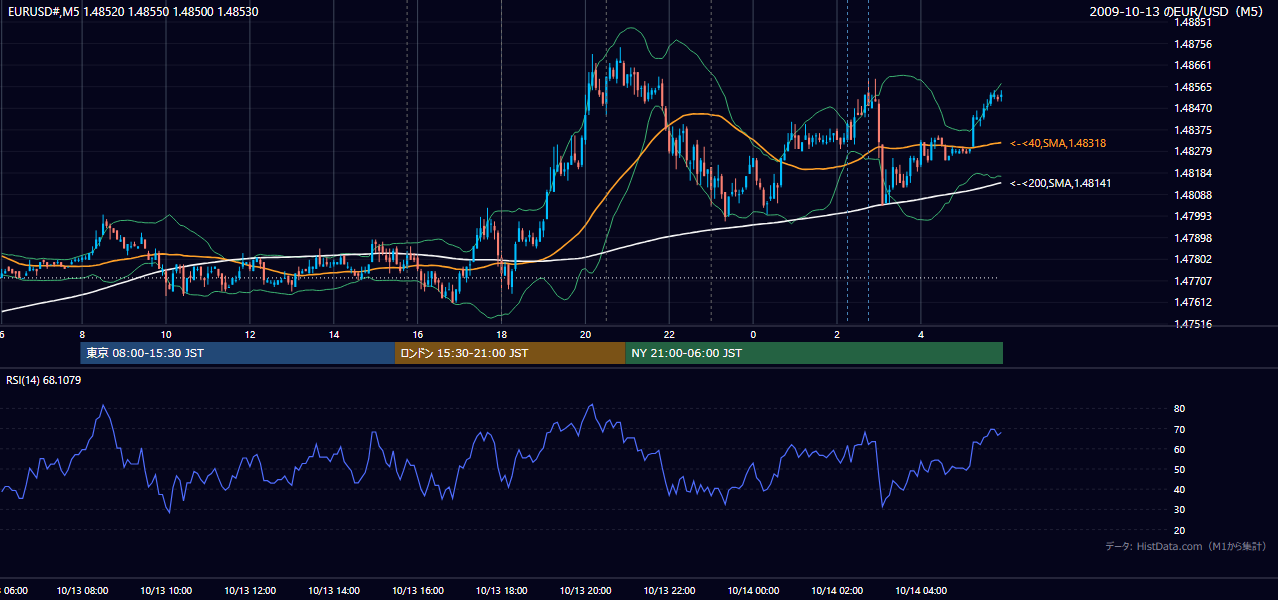Click price axis value 1.48470
The height and width of the screenshot is (600, 1278).
(1193, 108)
